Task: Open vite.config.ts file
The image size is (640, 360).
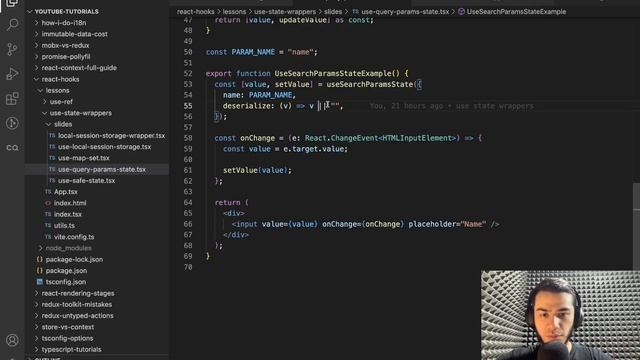Action: [x=74, y=237]
